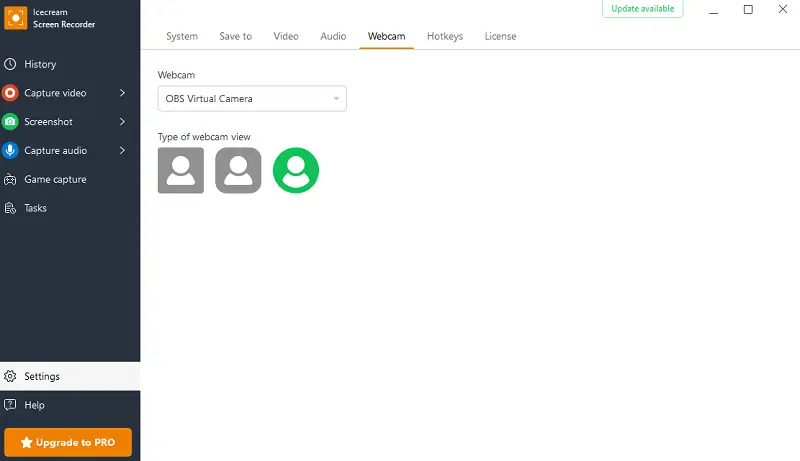Open the Tasks clipboard icon
The image size is (800, 461).
(11, 208)
